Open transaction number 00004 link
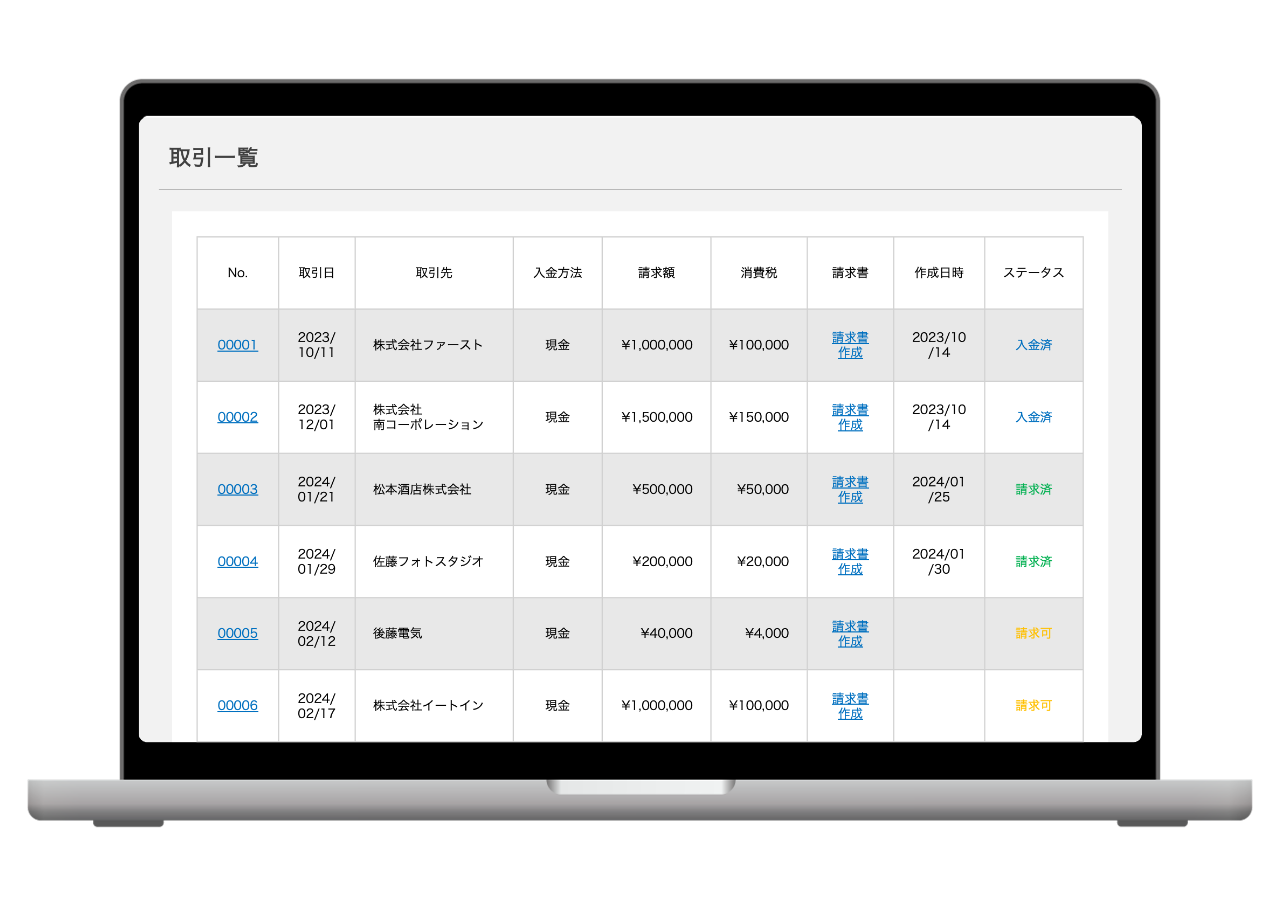The width and height of the screenshot is (1280, 900). tap(237, 561)
